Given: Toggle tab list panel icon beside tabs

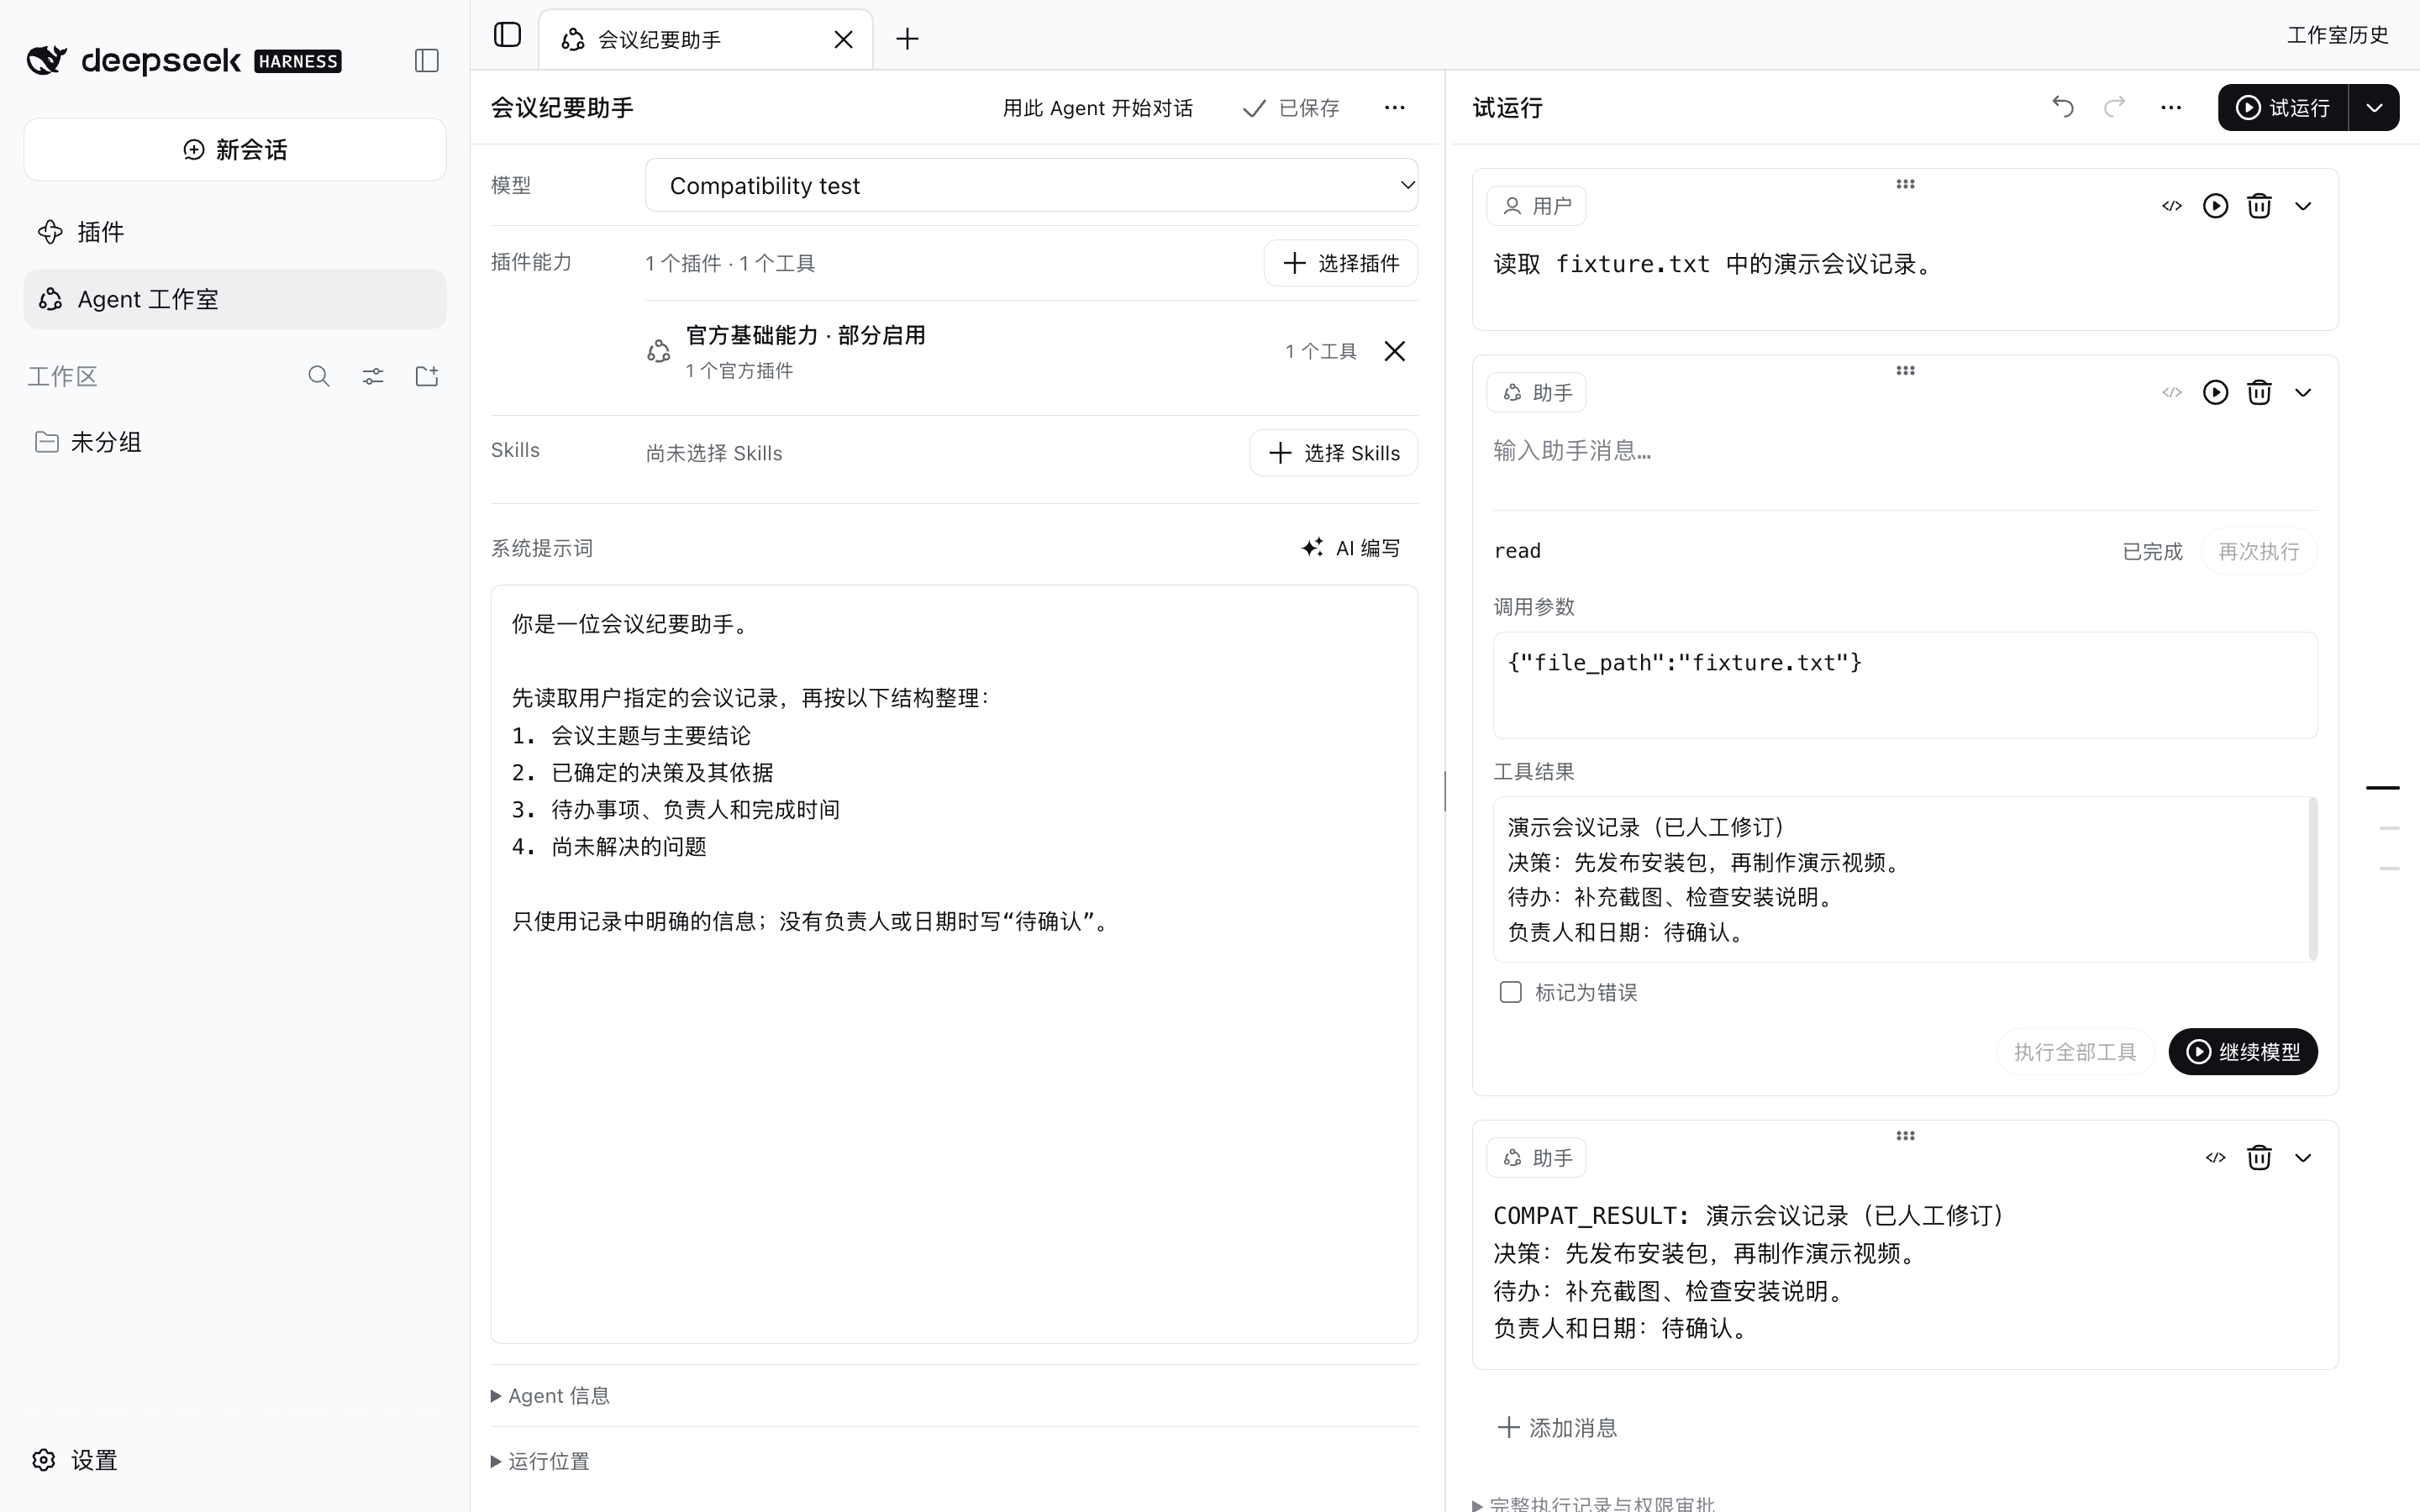Looking at the screenshot, I should click(508, 35).
